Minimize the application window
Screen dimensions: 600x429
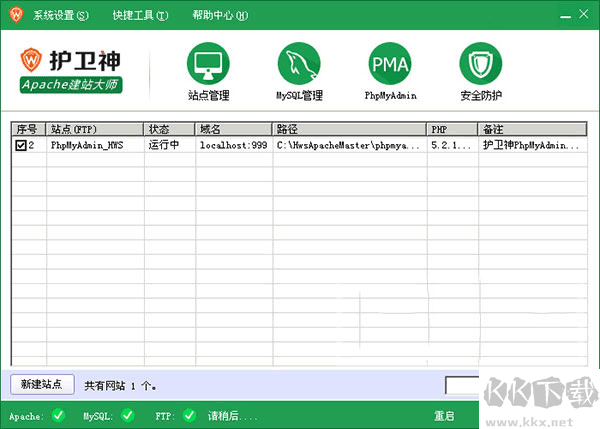pos(565,16)
